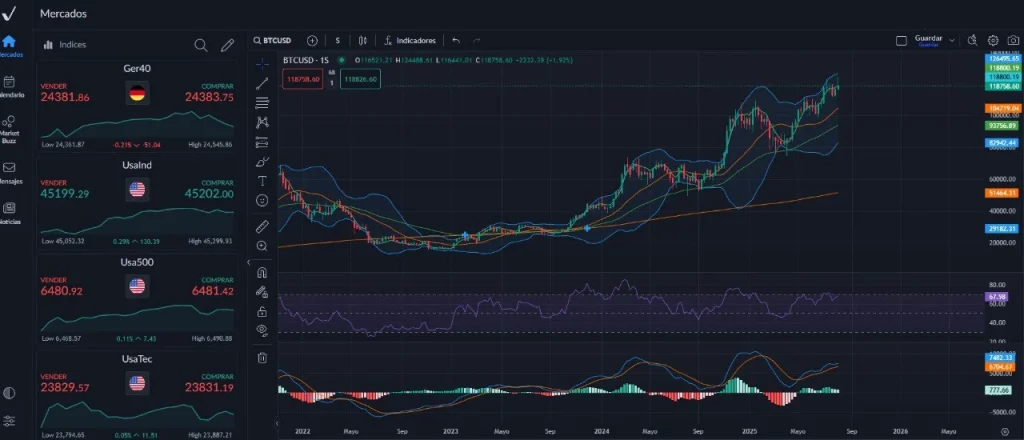
Task: Click Ger40 VENDER price
Action: coord(65,97)
